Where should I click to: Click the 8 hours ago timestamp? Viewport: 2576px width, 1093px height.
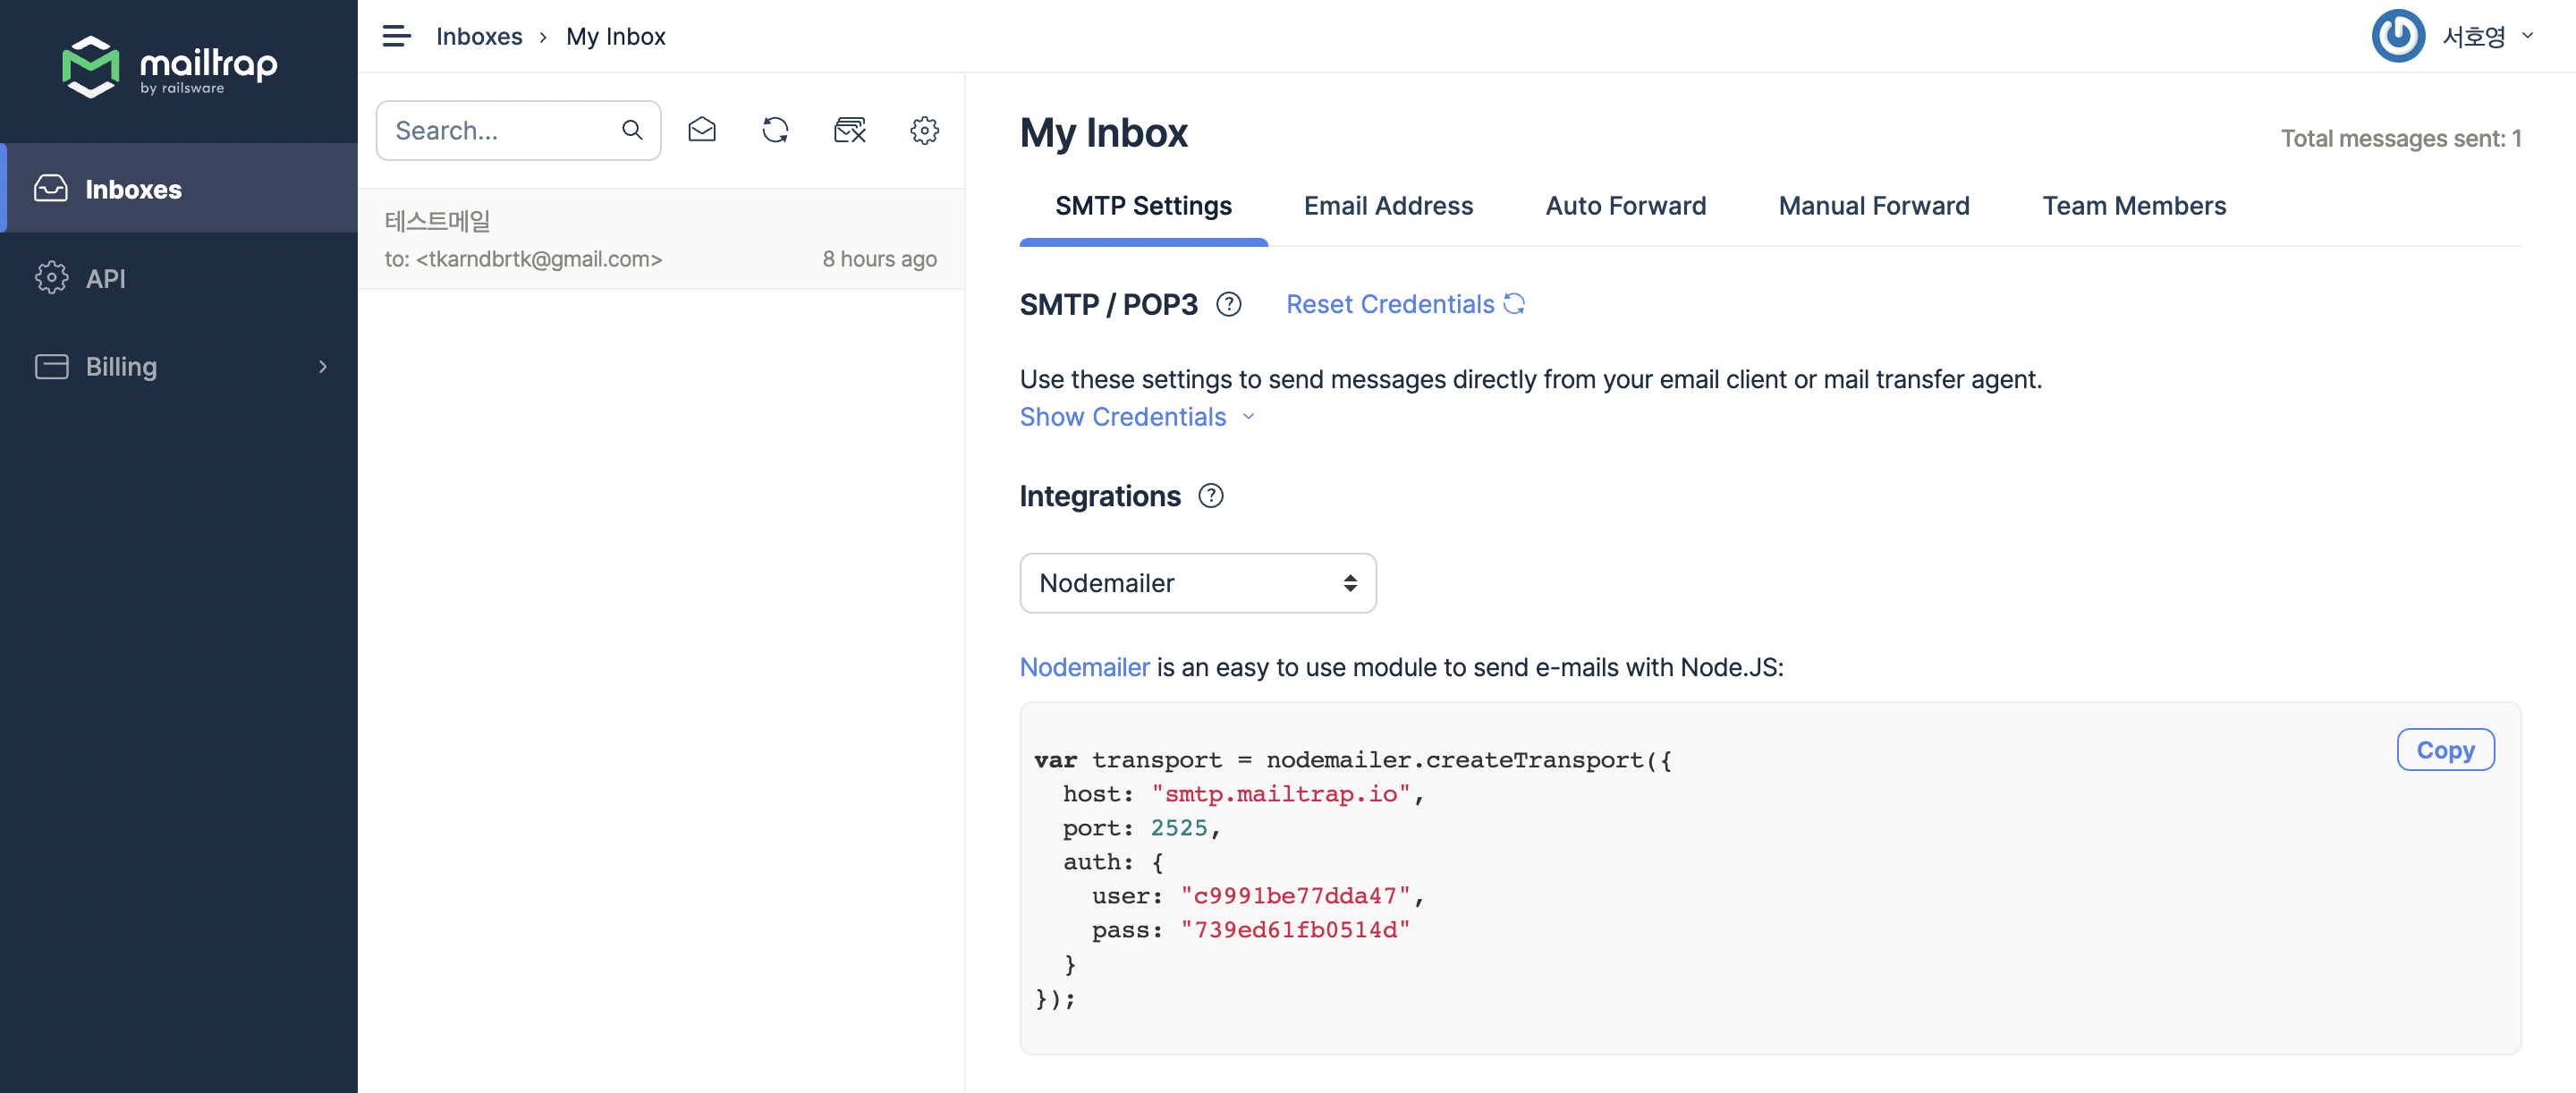pos(879,259)
